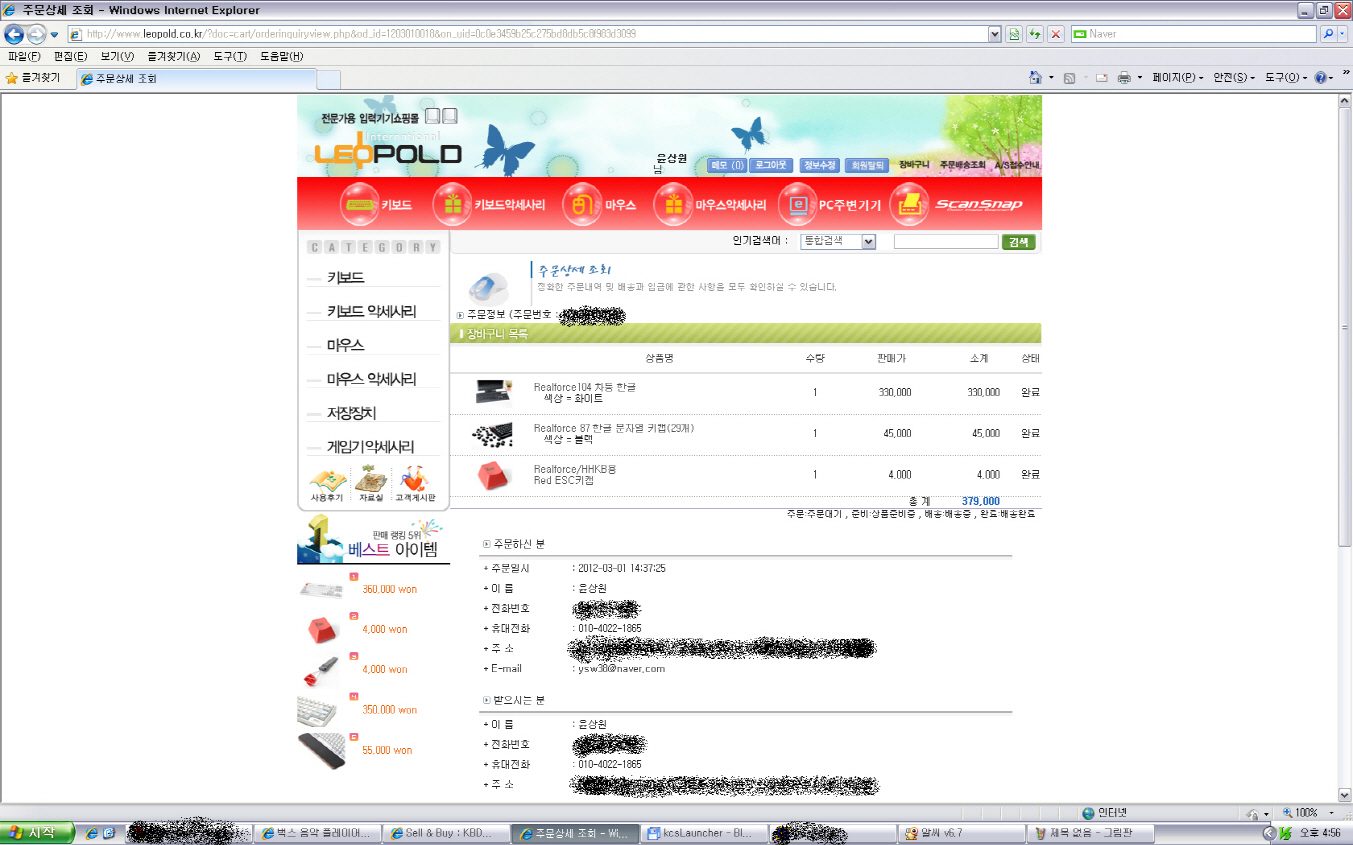Stop page loading with the red X icon
Image resolution: width=1353 pixels, height=845 pixels.
point(1055,34)
